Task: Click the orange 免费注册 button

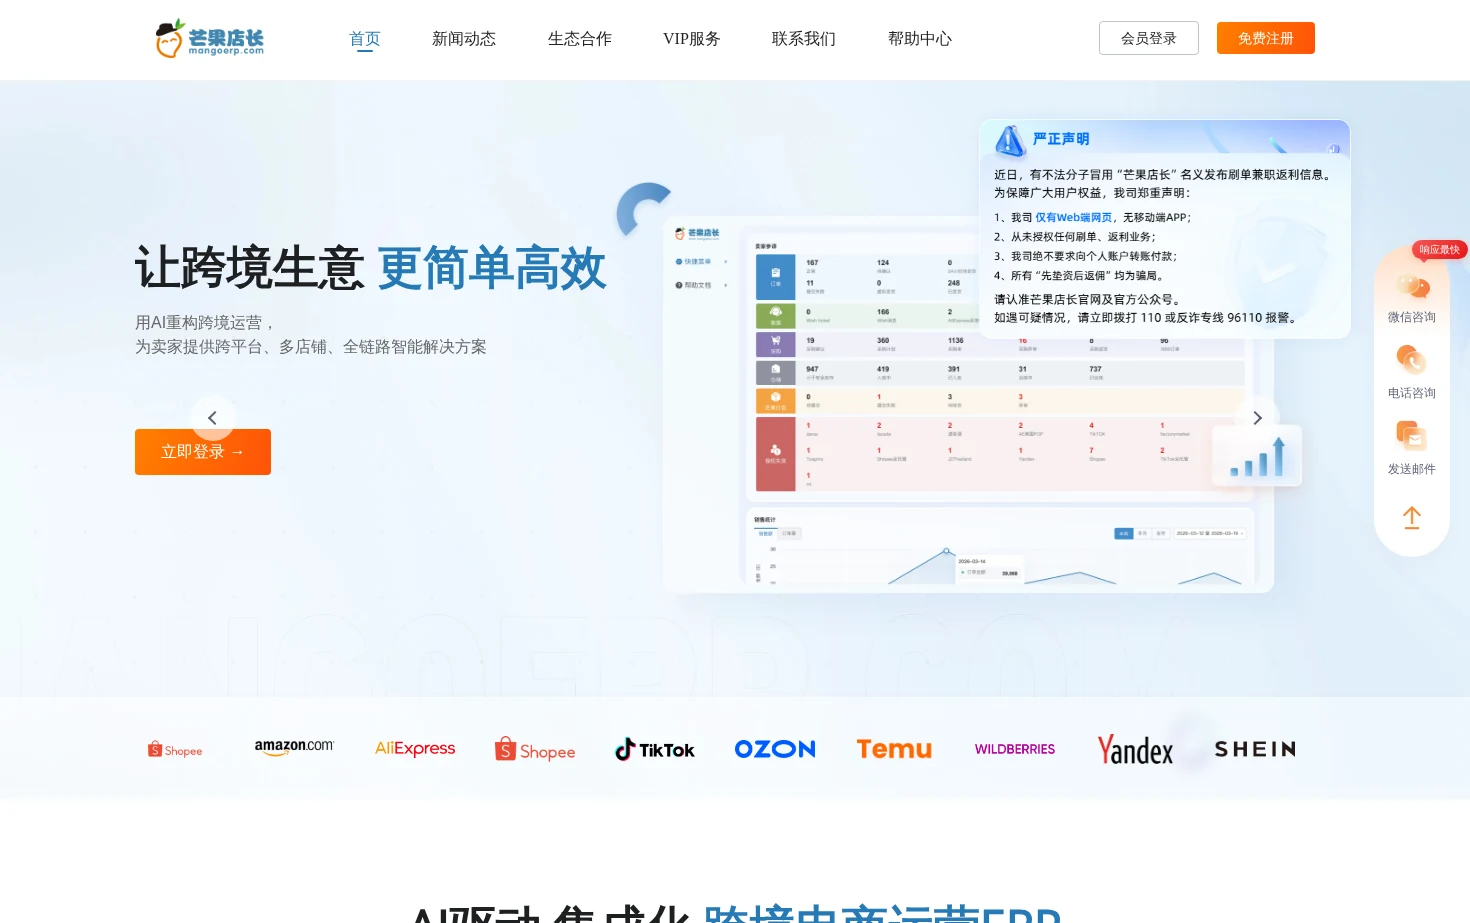Action: [x=1266, y=38]
